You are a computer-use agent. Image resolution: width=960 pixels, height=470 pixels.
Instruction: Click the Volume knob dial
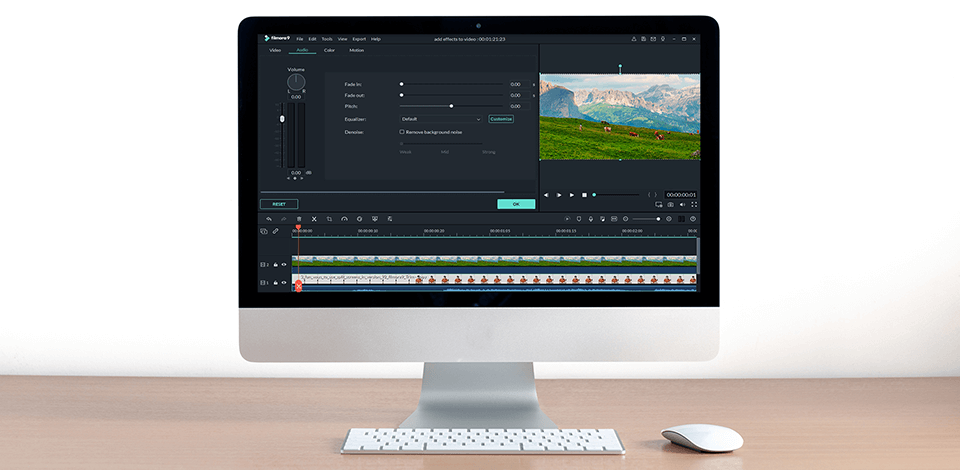coord(296,82)
